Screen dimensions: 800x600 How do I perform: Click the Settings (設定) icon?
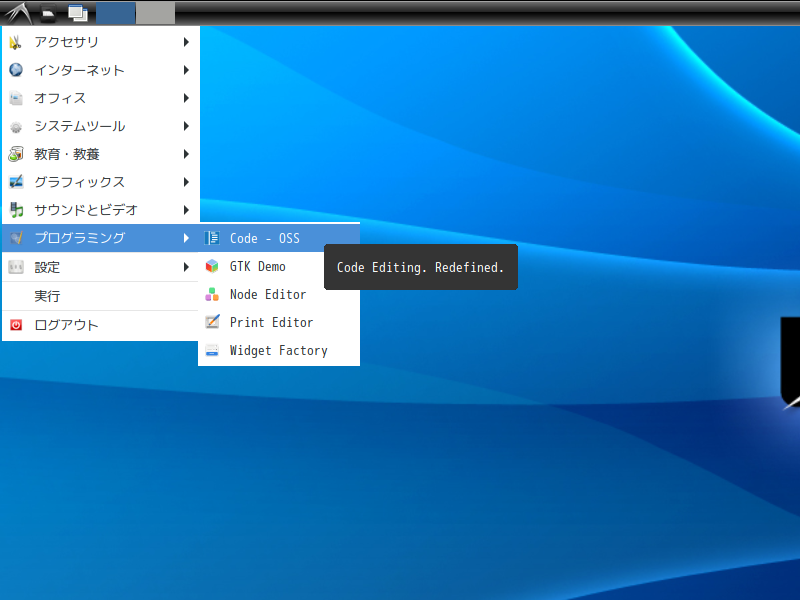tap(16, 267)
